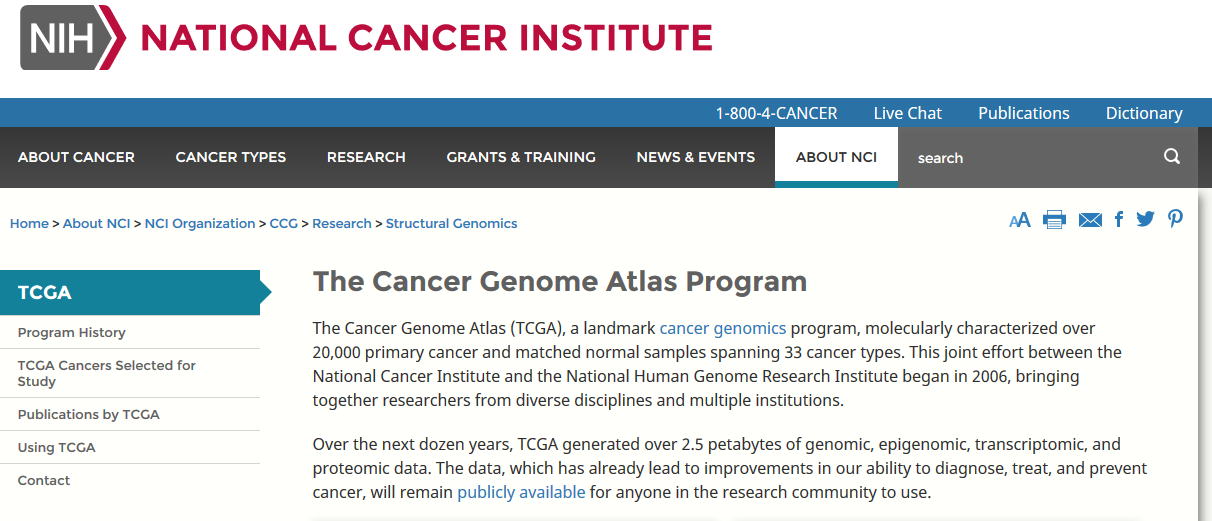The width and height of the screenshot is (1212, 521).
Task: Open the Grants & Training menu
Action: (x=521, y=157)
